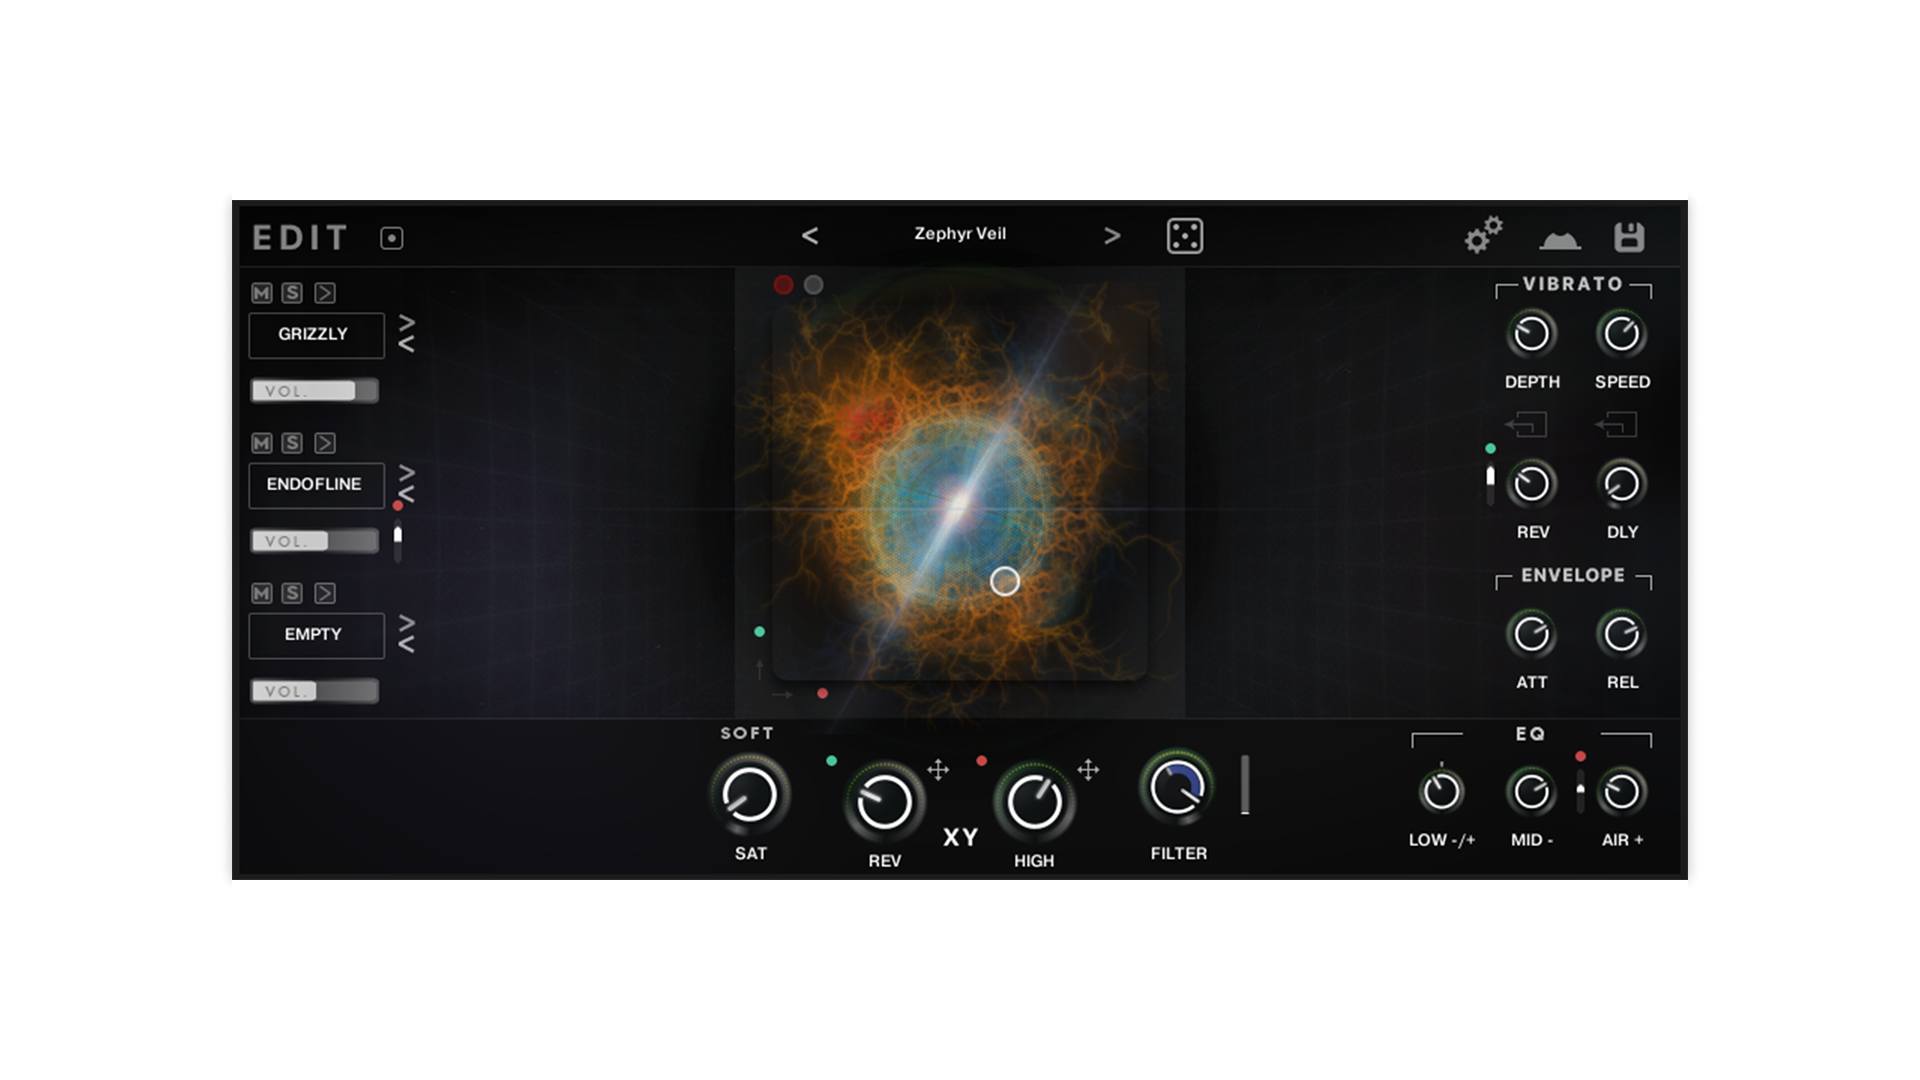Adjust the GRIZZLY volume slider
The image size is (1920, 1080).
[314, 391]
